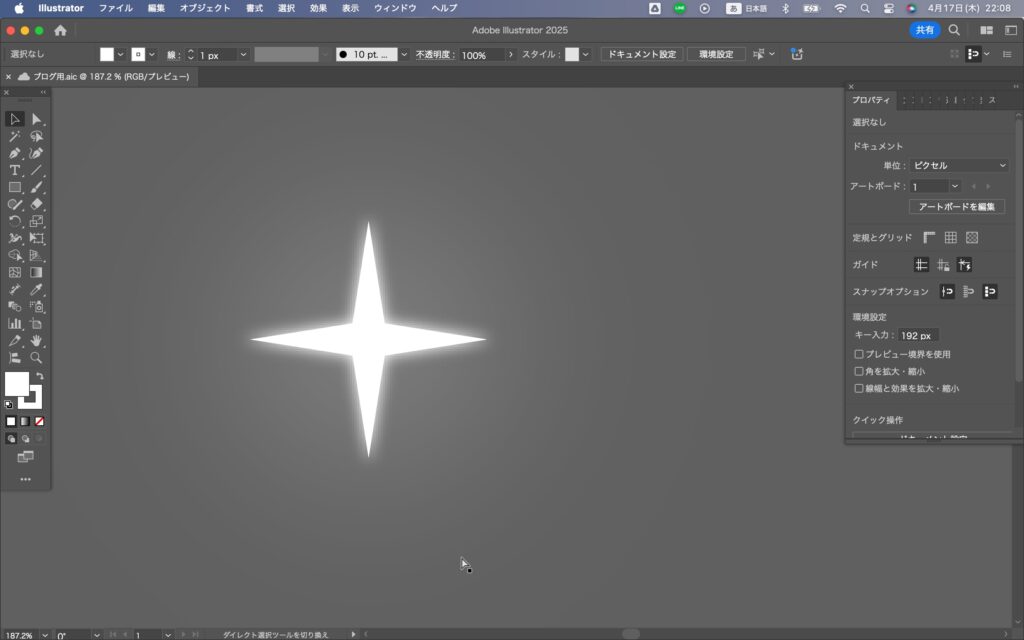The image size is (1024, 640).
Task: Select the Line Segment tool
Action: click(x=37, y=170)
